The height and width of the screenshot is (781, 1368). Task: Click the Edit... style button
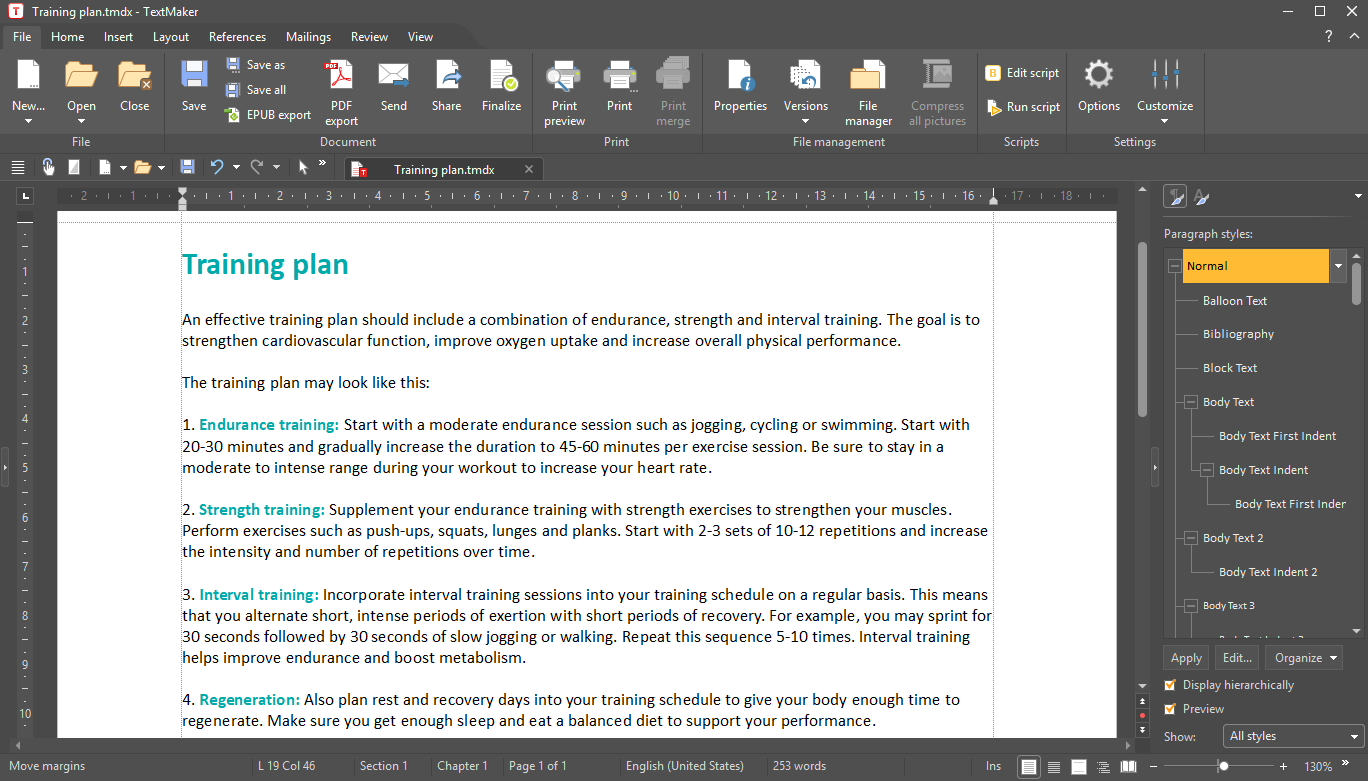click(1237, 658)
